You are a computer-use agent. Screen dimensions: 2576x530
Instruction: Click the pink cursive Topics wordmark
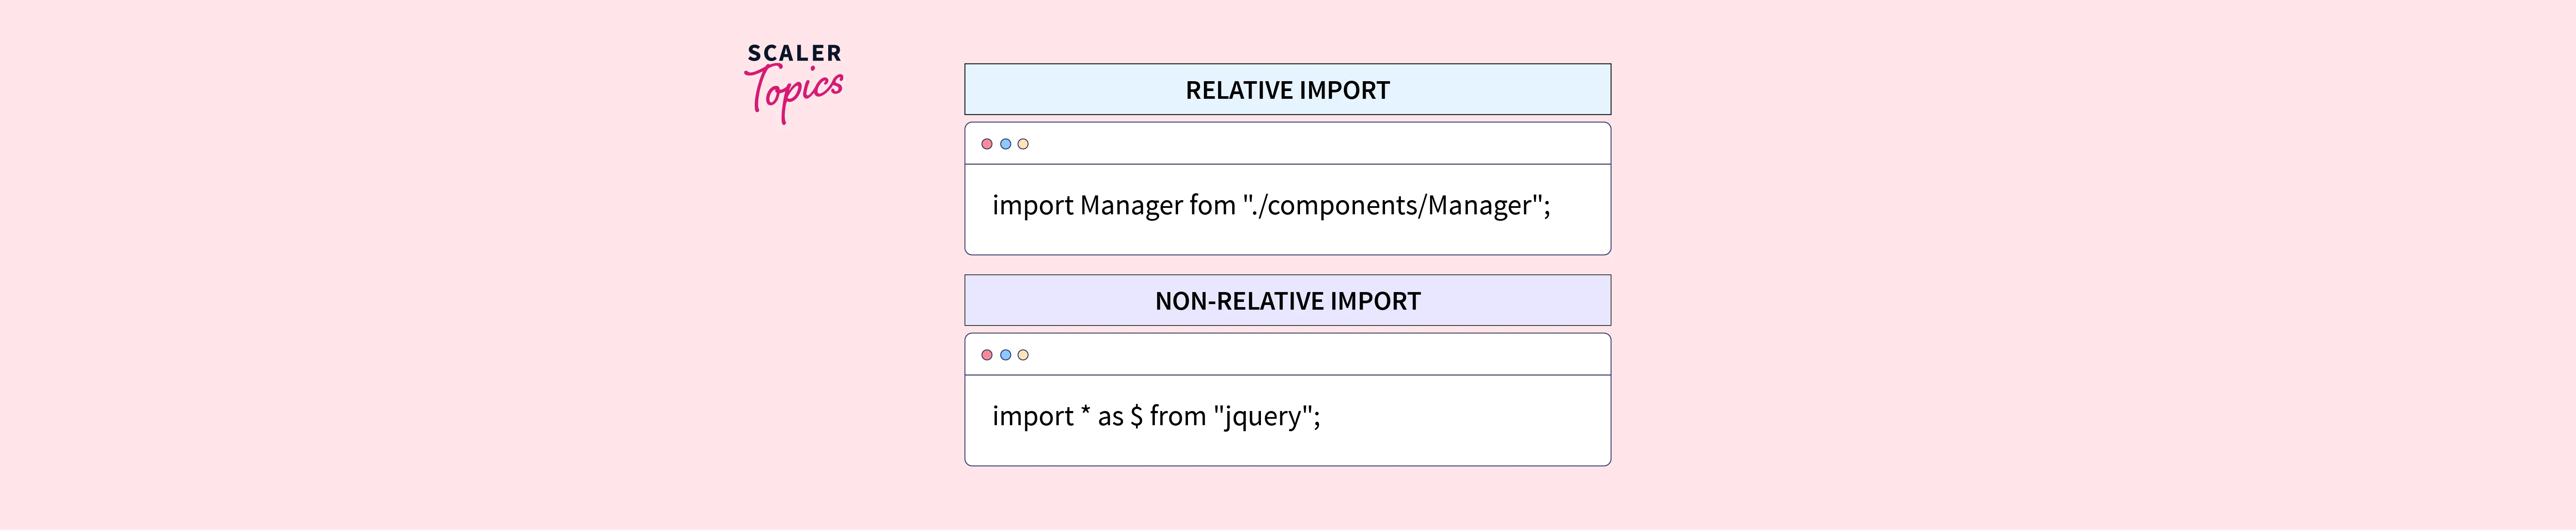click(795, 92)
